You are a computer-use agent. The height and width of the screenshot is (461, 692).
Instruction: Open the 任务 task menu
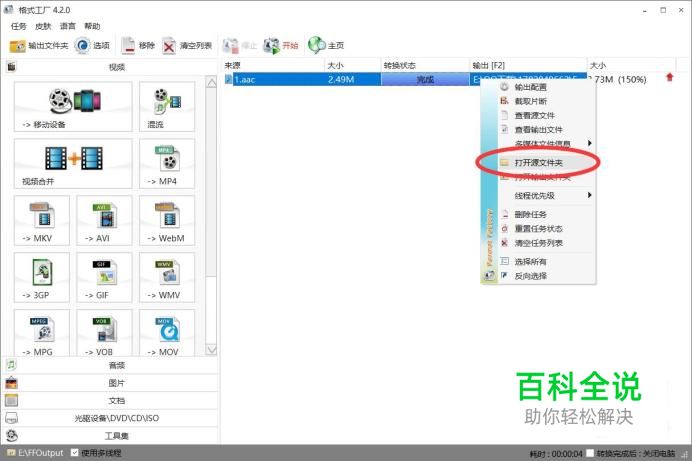click(19, 26)
